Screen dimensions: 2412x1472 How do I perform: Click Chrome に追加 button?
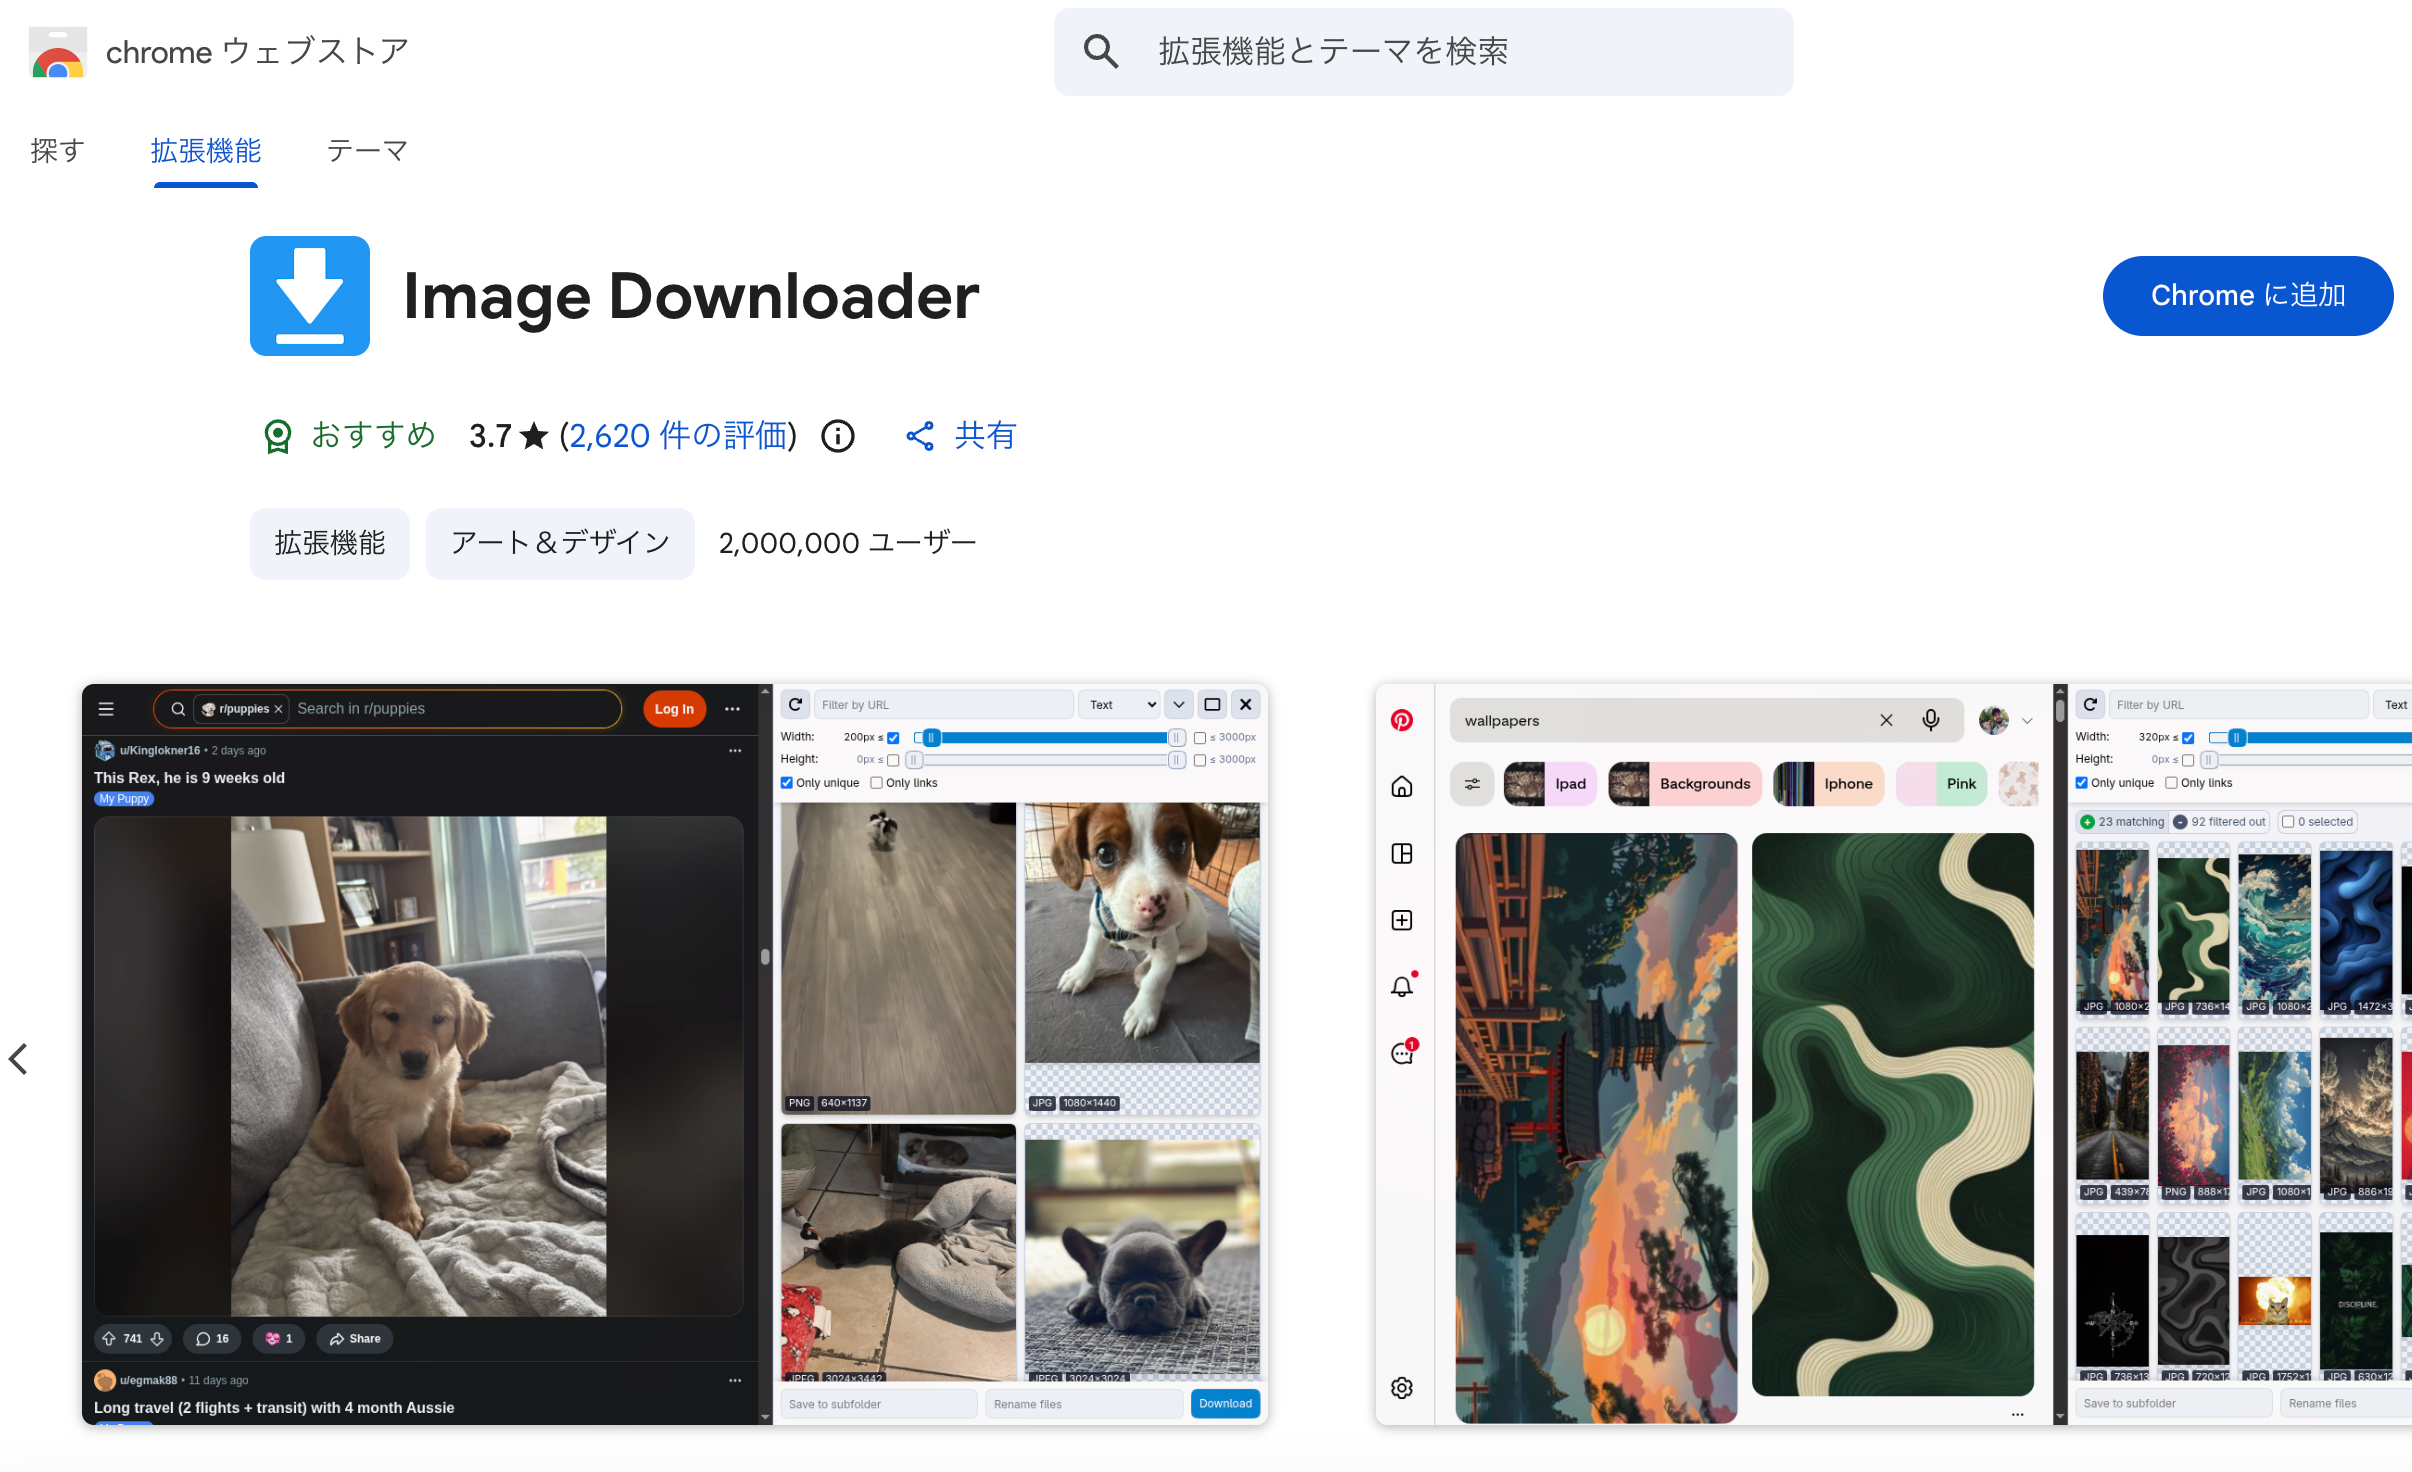(x=2248, y=296)
